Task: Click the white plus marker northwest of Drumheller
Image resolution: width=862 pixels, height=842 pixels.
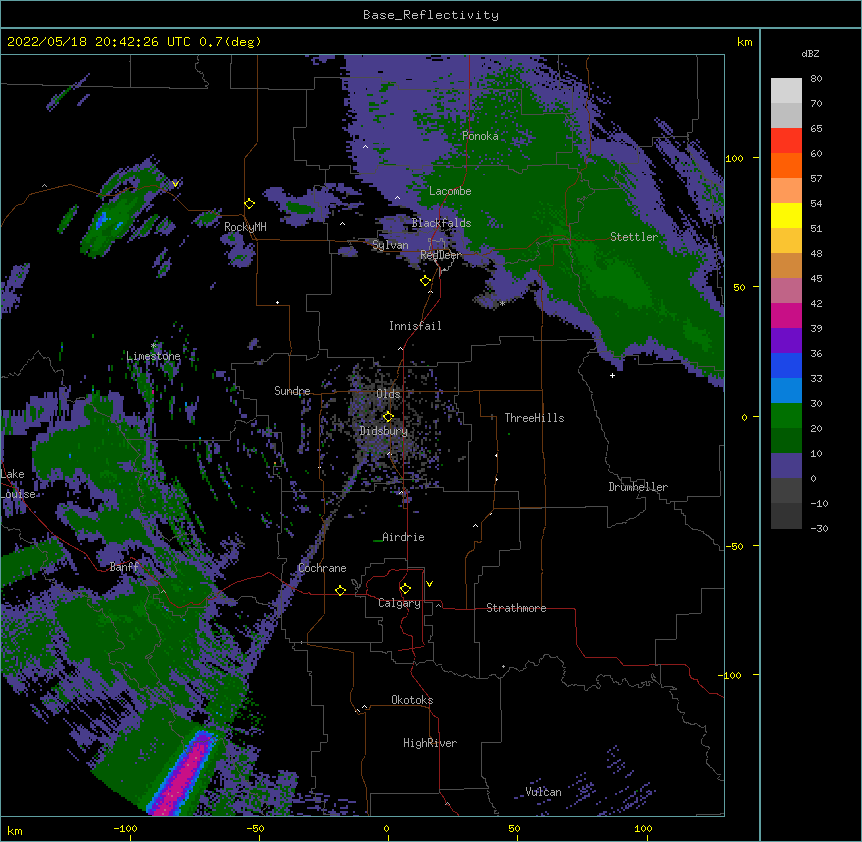Action: tap(612, 375)
